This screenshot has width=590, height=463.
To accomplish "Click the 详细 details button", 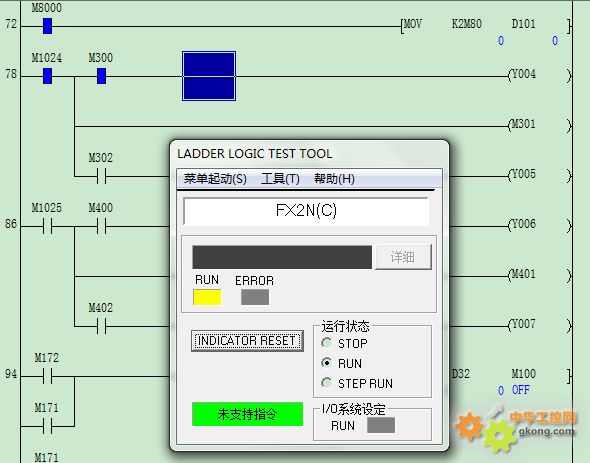I will [403, 257].
